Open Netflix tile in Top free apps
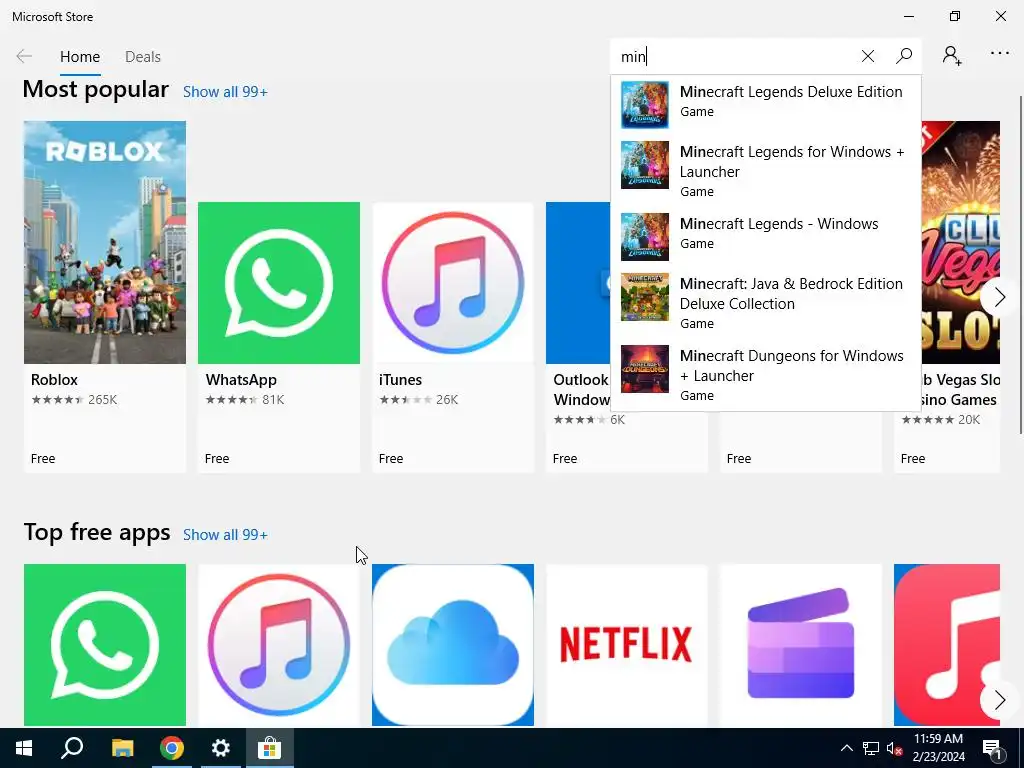This screenshot has width=1024, height=768. [x=627, y=645]
